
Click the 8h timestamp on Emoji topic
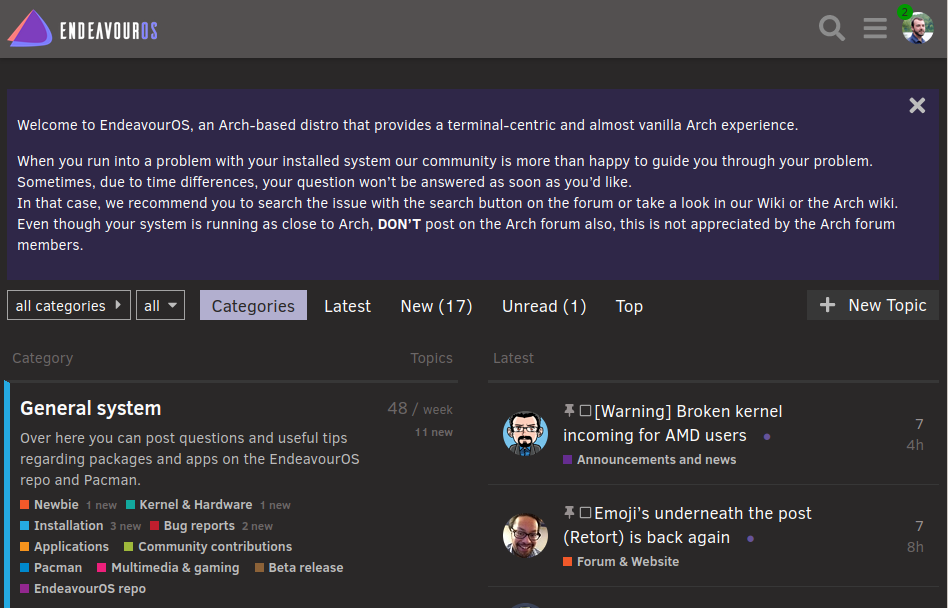tap(915, 547)
